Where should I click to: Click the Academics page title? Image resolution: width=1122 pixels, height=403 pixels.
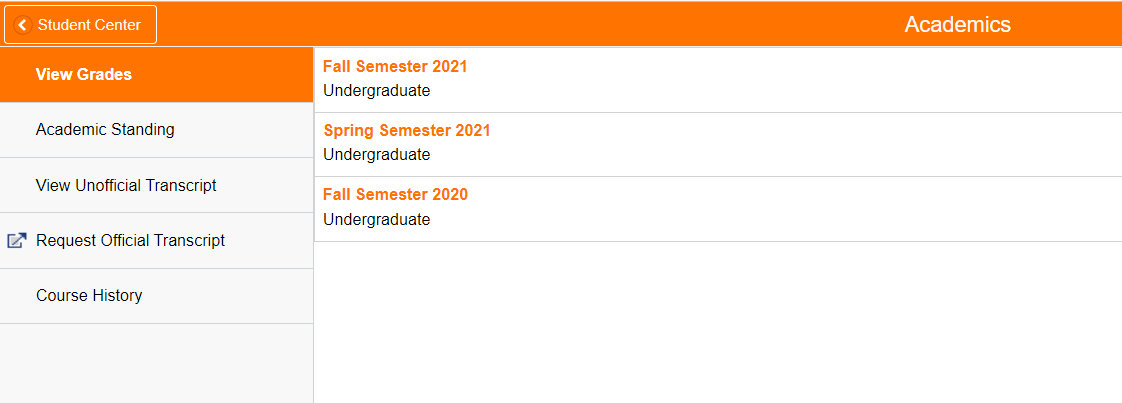(957, 25)
